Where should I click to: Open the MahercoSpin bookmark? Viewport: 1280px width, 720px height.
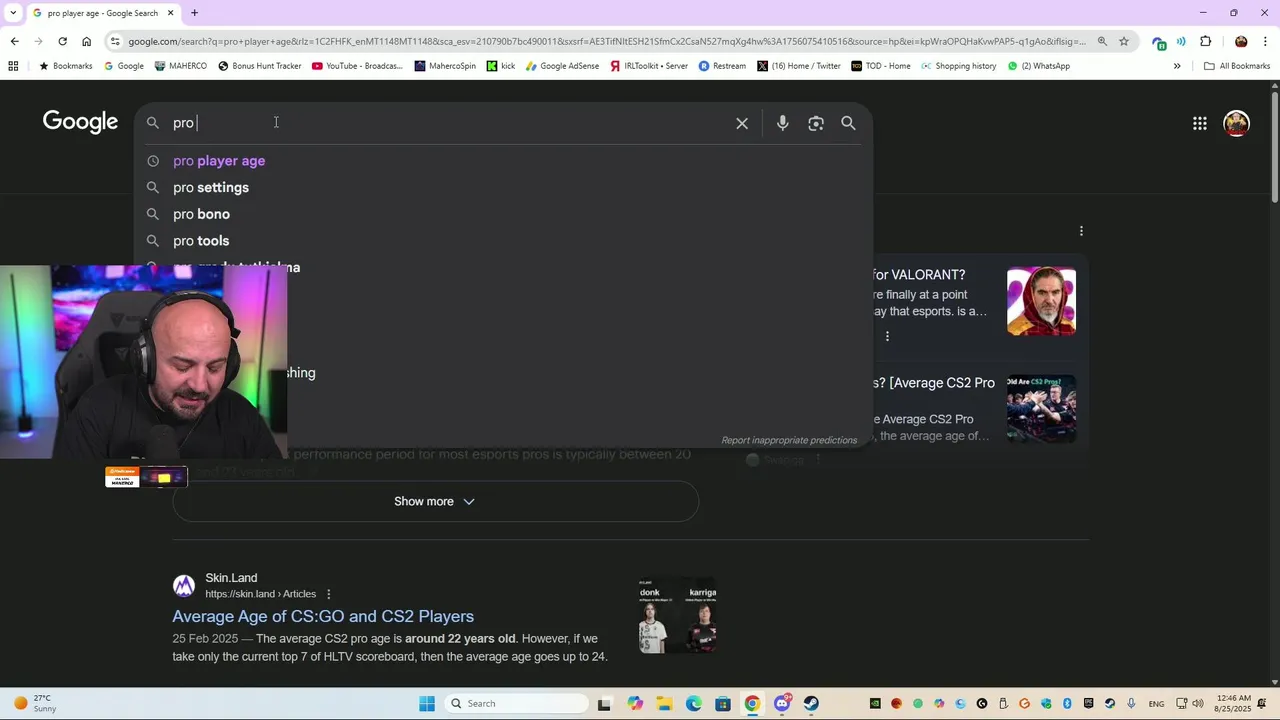click(445, 66)
